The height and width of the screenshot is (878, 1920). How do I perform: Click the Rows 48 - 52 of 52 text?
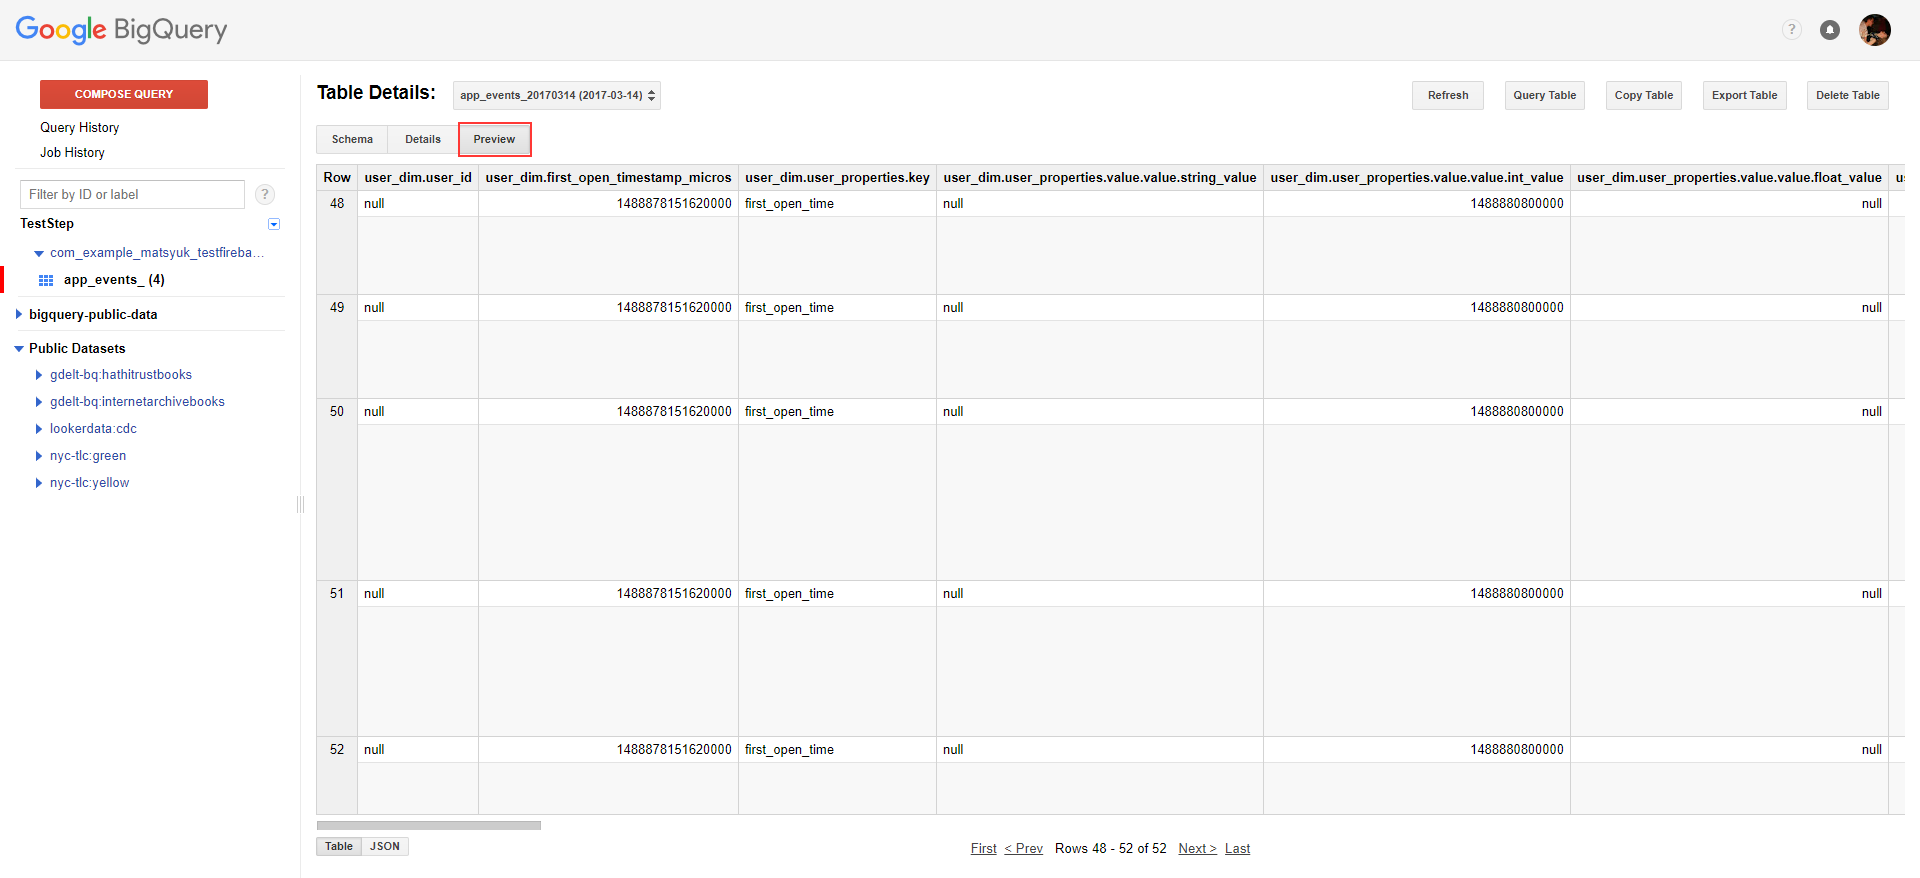[1110, 848]
